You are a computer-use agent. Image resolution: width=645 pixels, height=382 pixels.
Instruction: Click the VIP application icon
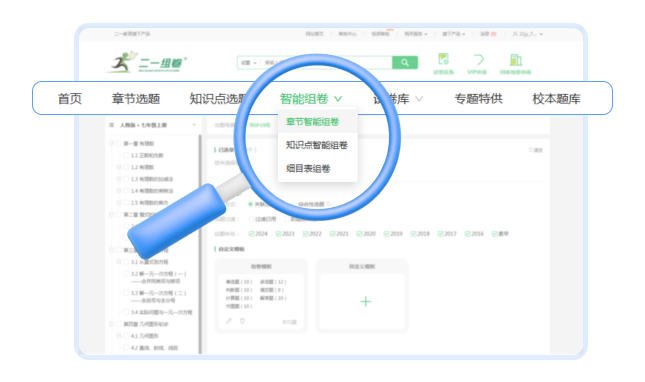(x=477, y=60)
